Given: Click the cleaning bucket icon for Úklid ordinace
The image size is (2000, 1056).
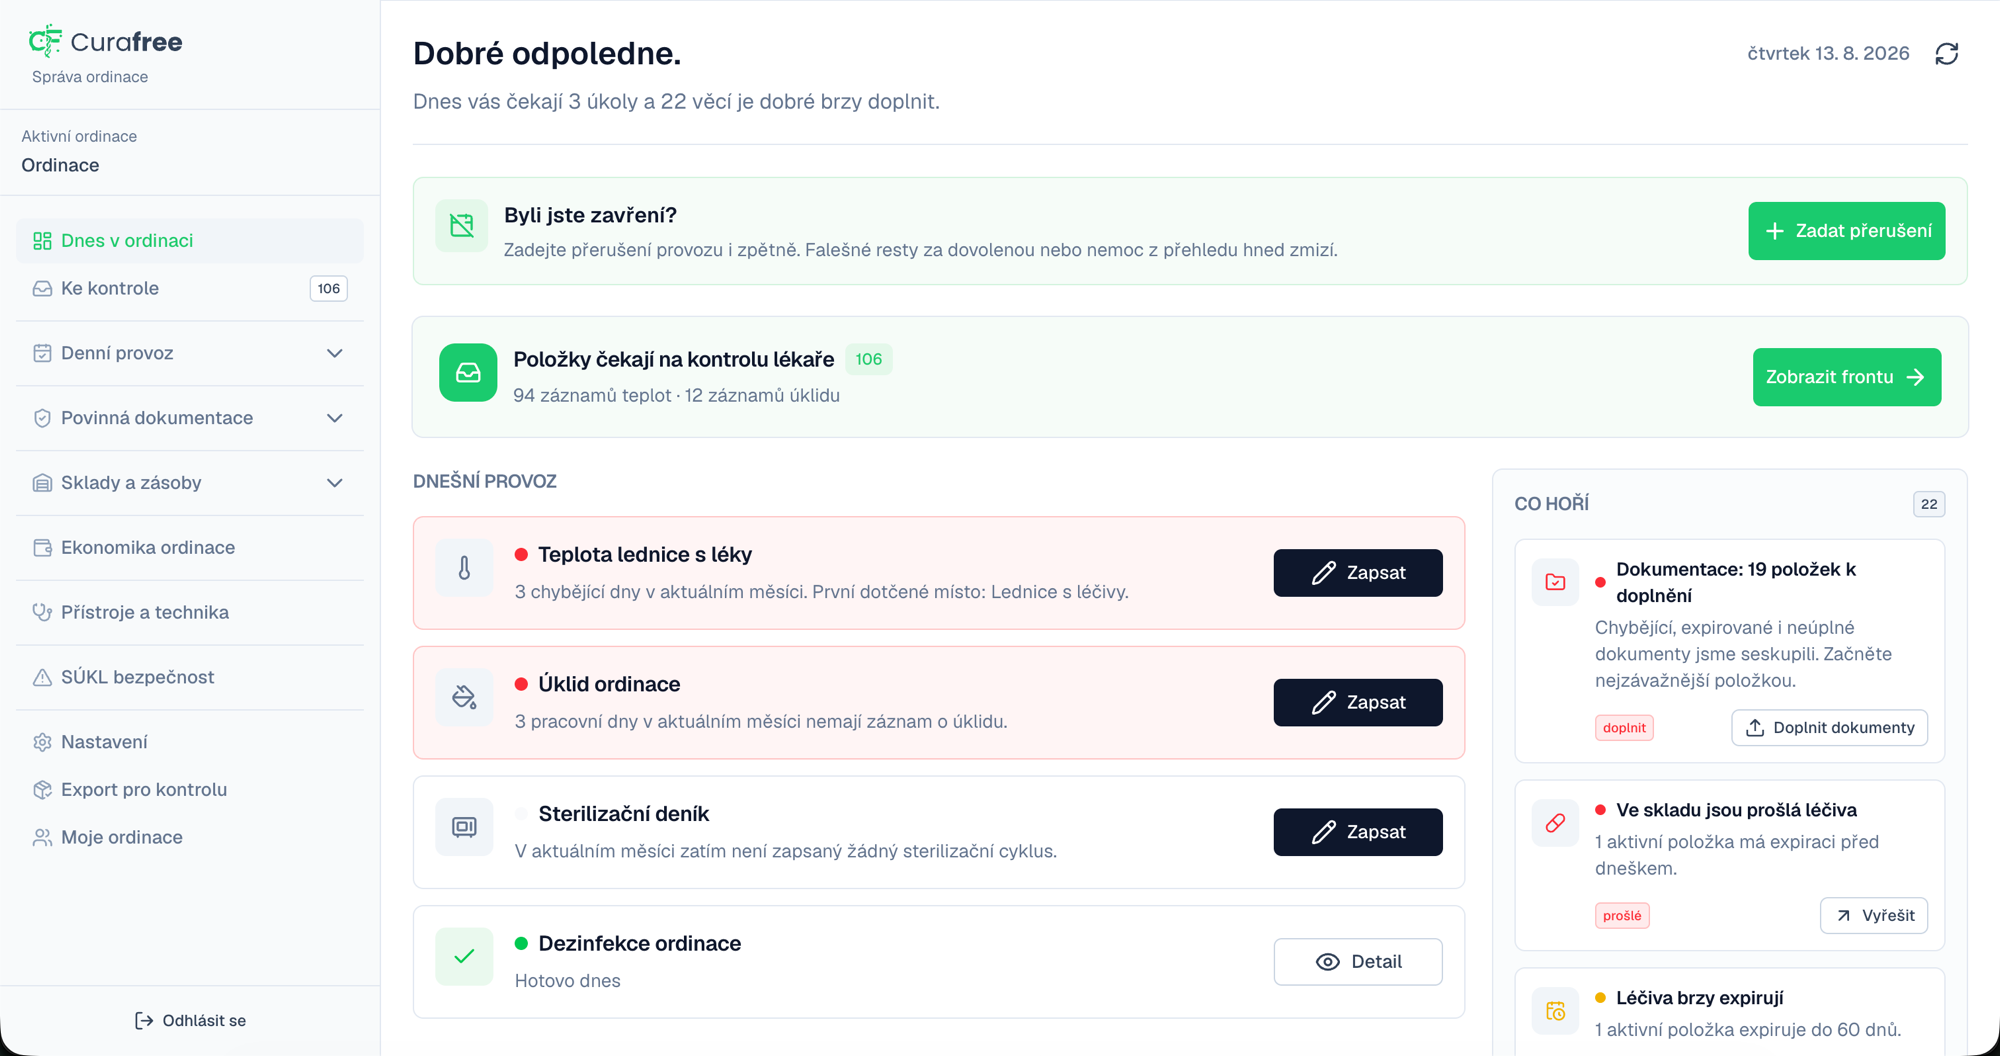Looking at the screenshot, I should click(x=464, y=697).
